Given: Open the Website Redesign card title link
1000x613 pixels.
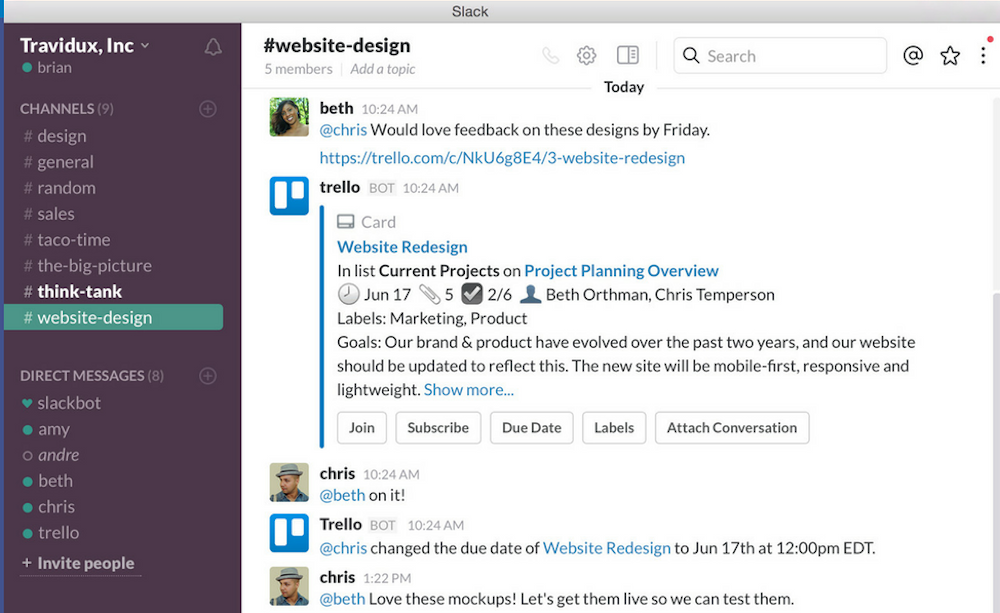Looking at the screenshot, I should click(402, 247).
